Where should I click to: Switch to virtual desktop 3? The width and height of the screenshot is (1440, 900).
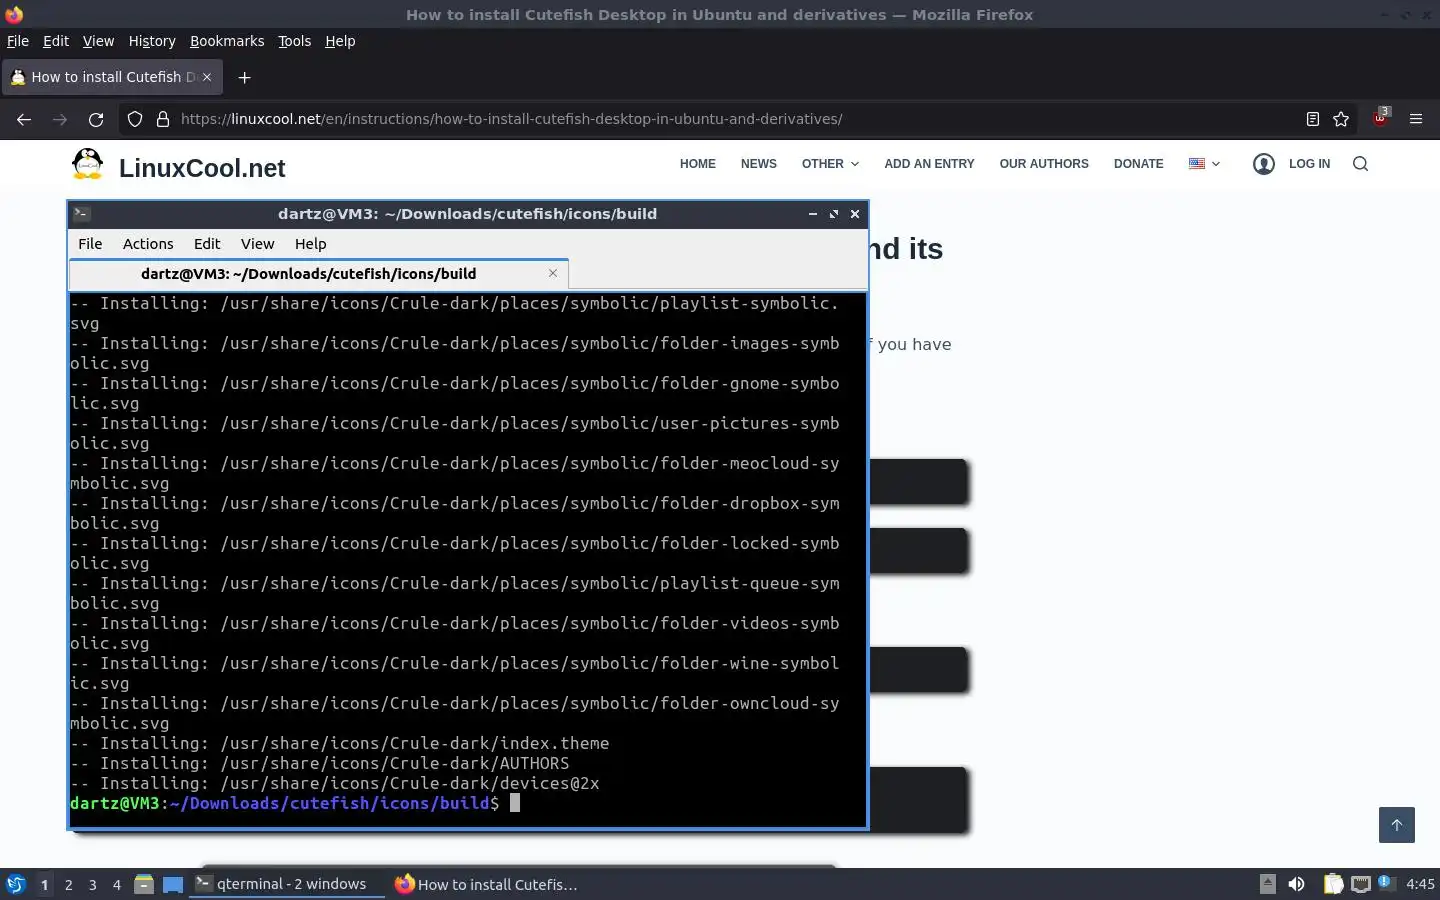92,884
